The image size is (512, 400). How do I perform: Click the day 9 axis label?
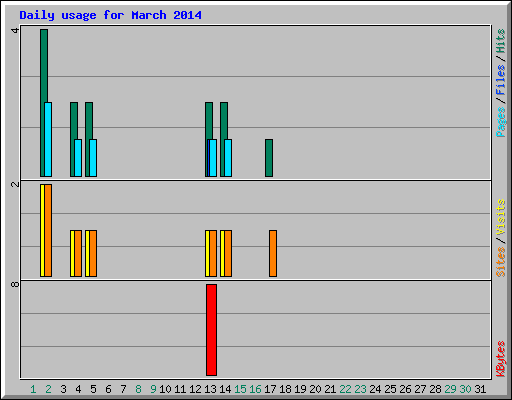click(x=153, y=389)
